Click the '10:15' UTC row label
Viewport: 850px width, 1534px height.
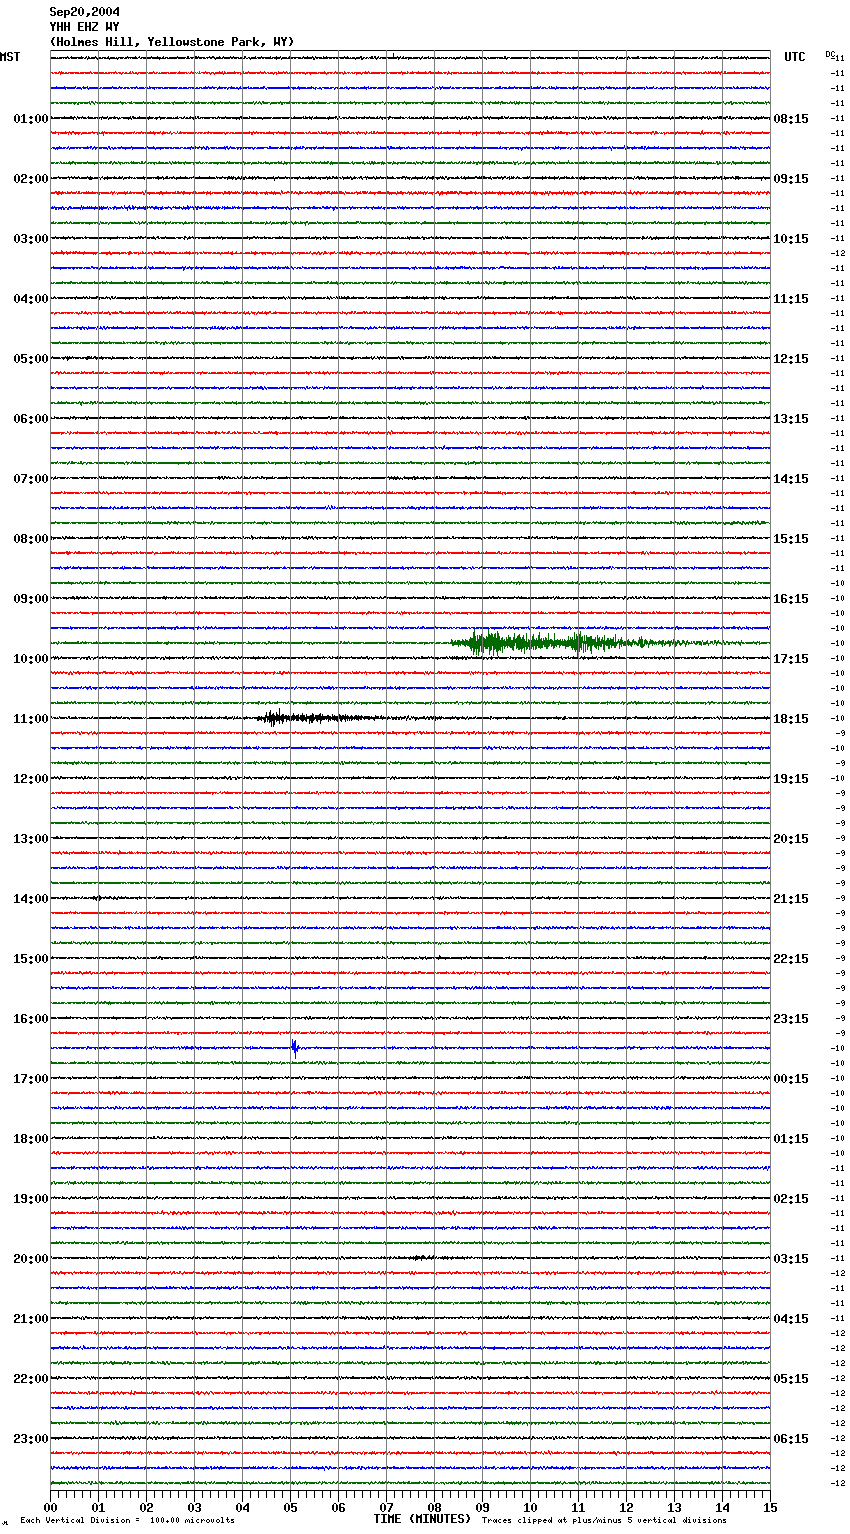pos(791,239)
